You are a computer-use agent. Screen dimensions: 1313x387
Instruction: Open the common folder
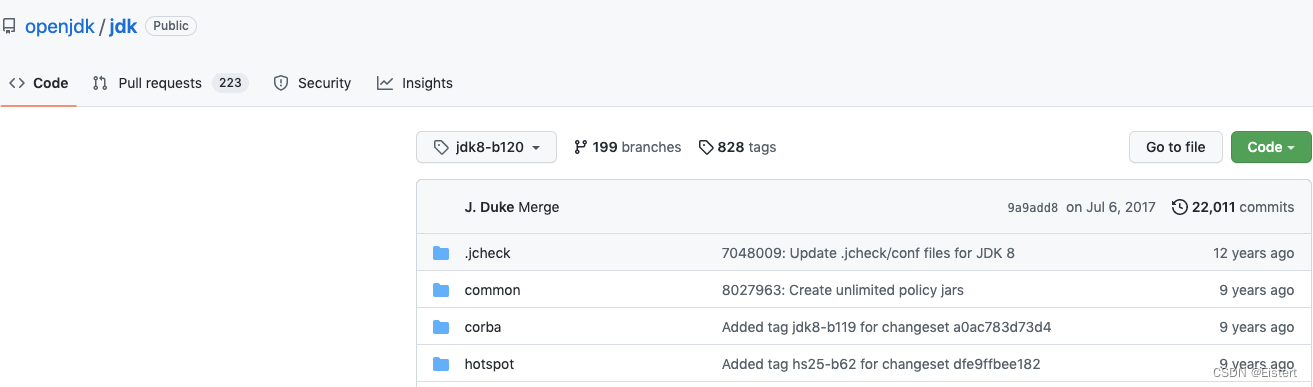492,290
